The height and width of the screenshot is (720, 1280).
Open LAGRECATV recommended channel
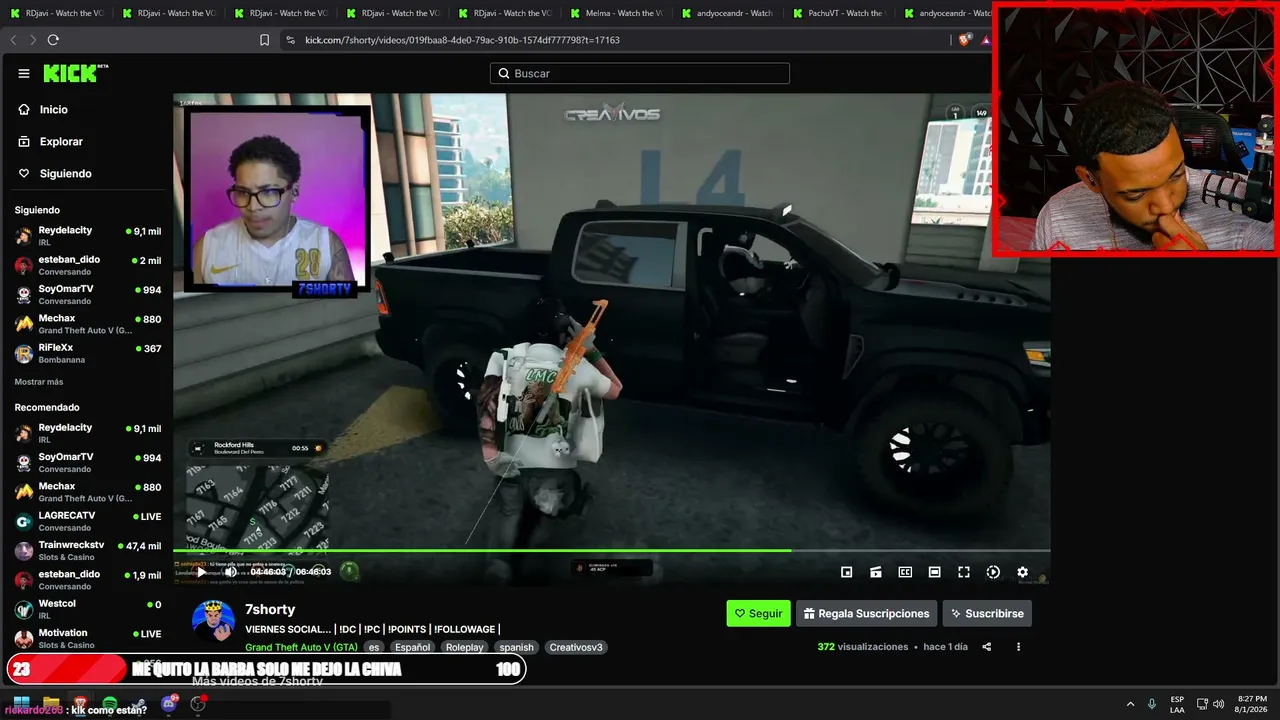(x=88, y=521)
